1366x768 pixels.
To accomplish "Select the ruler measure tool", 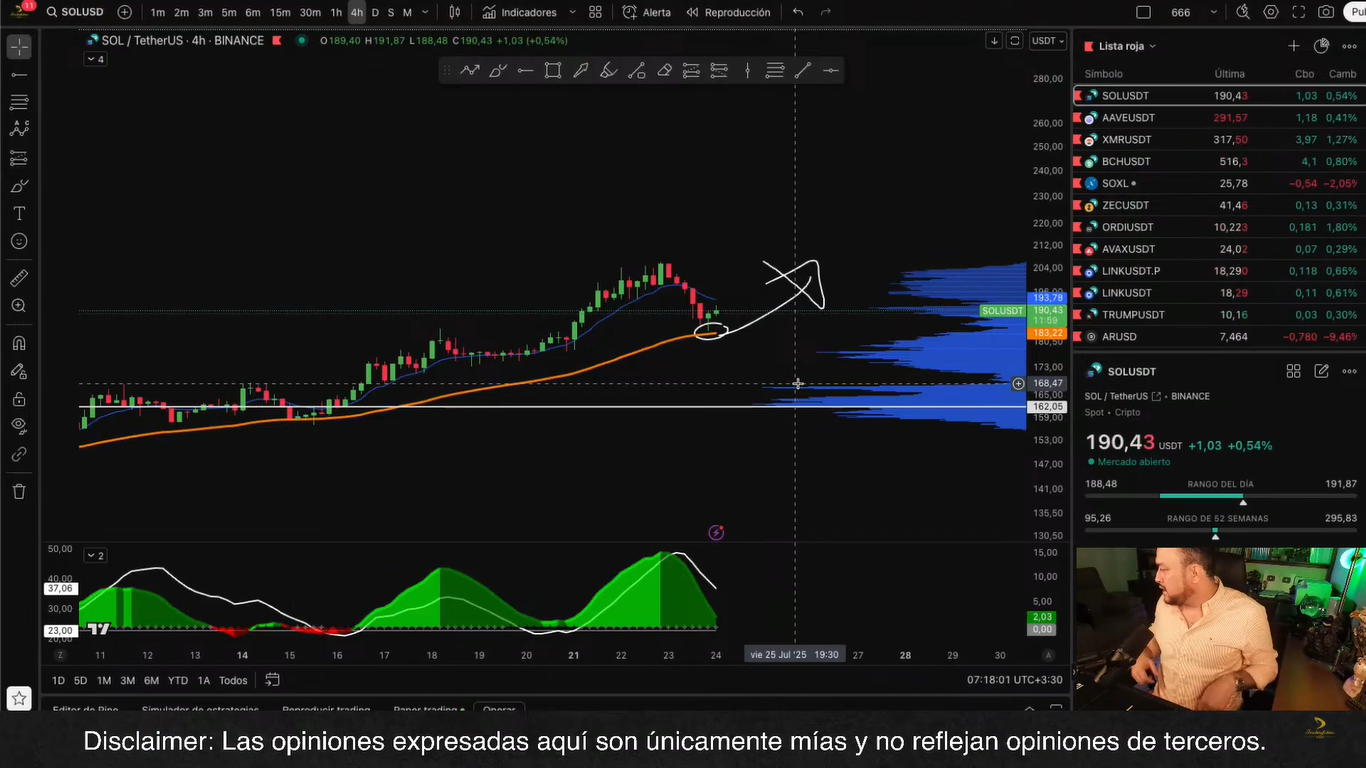I will point(19,278).
